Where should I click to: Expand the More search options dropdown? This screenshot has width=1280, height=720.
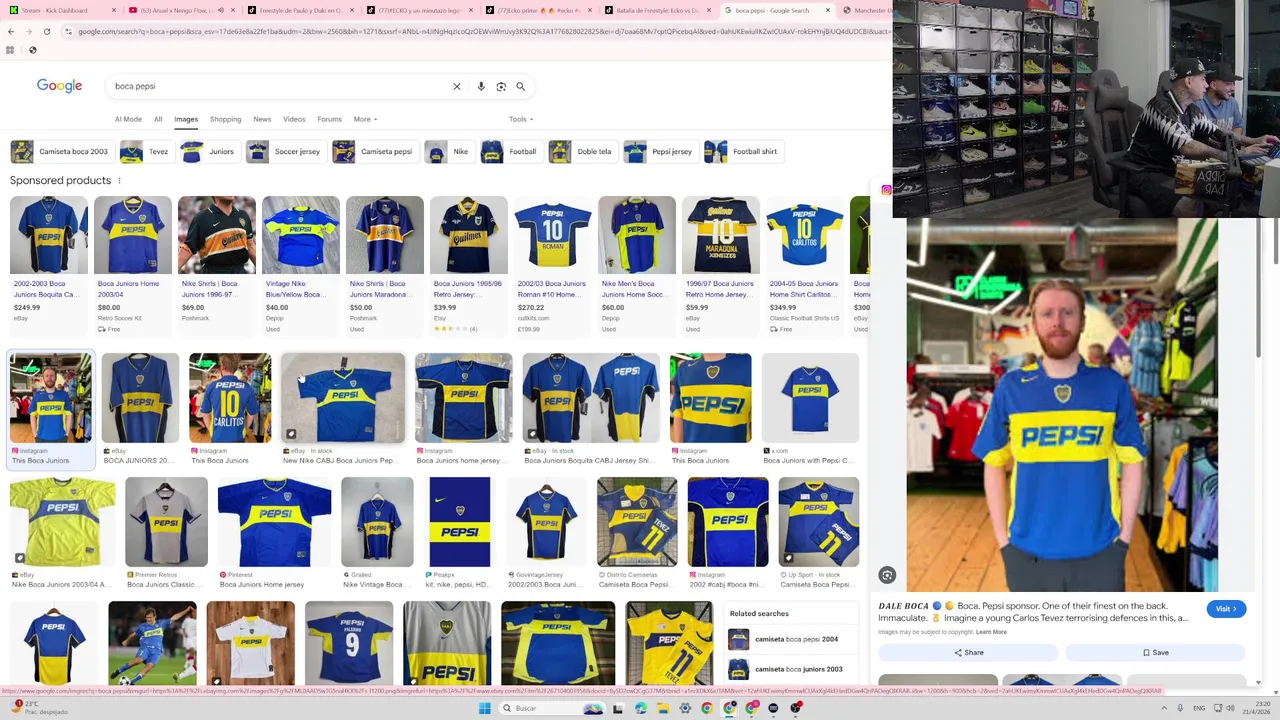(x=365, y=119)
